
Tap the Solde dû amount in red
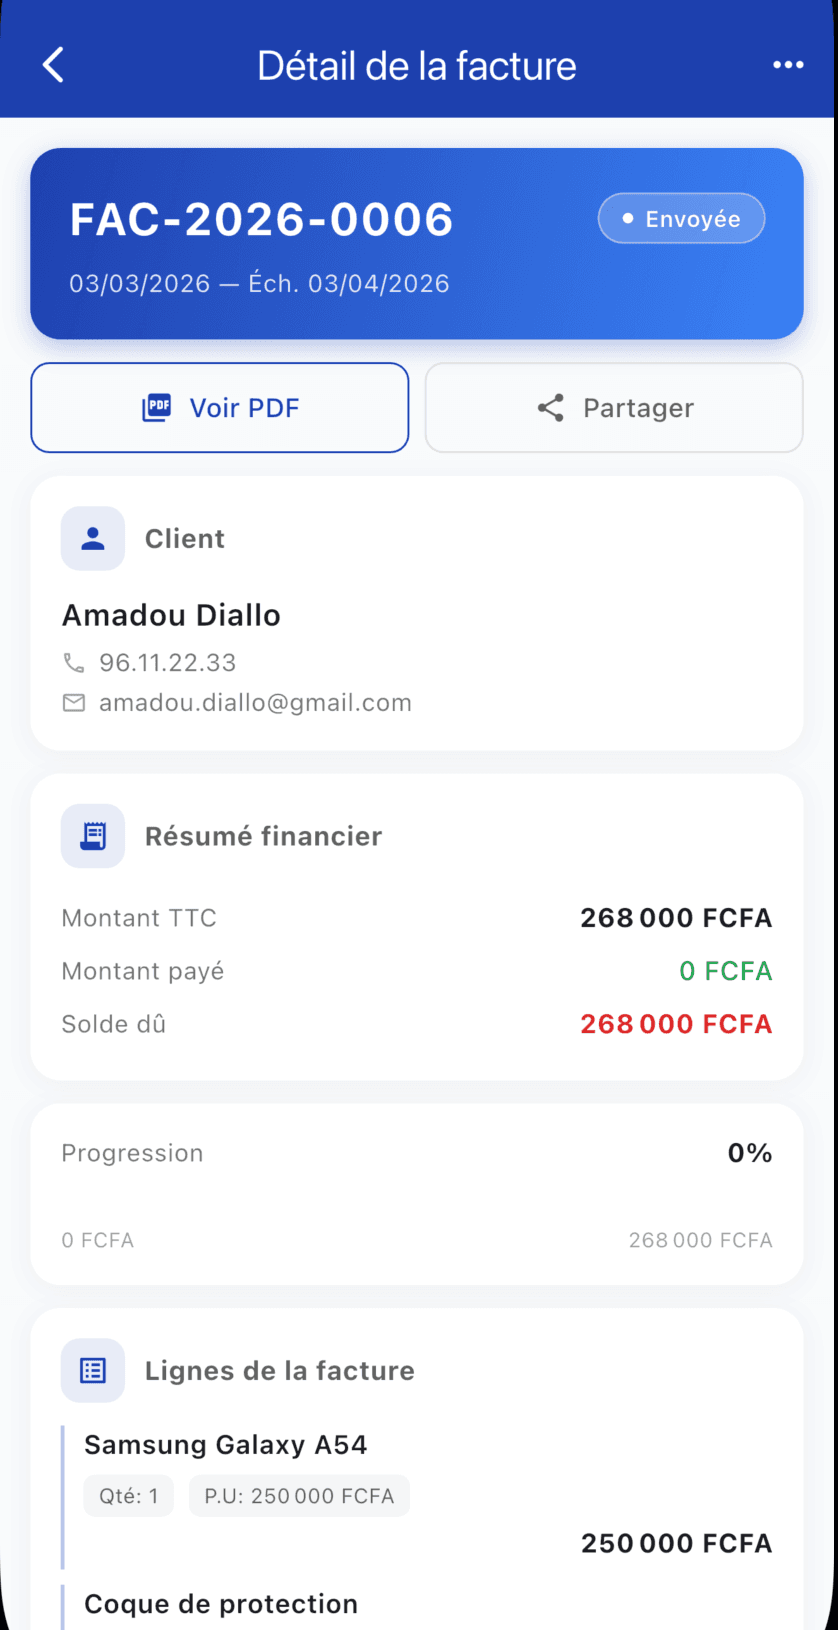click(677, 1024)
